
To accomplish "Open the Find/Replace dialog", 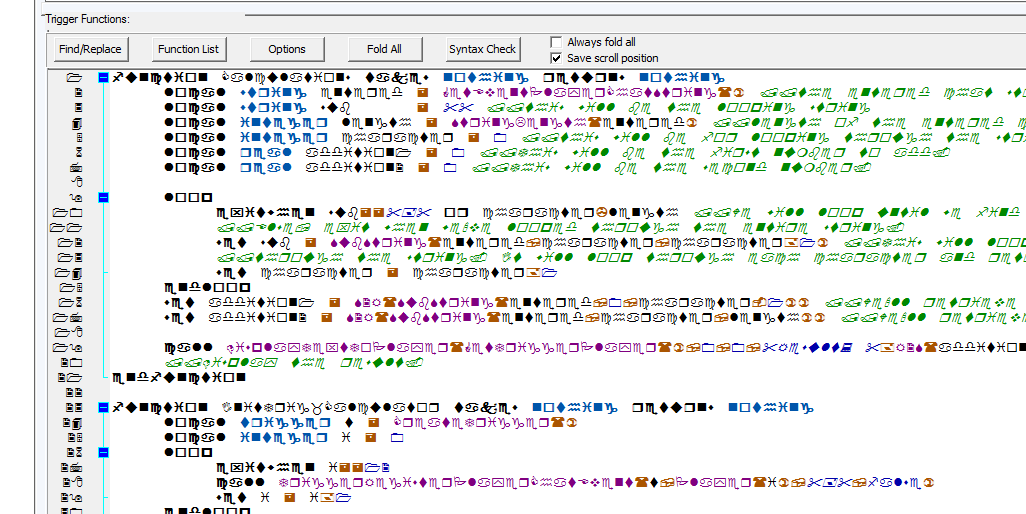I will click(90, 49).
